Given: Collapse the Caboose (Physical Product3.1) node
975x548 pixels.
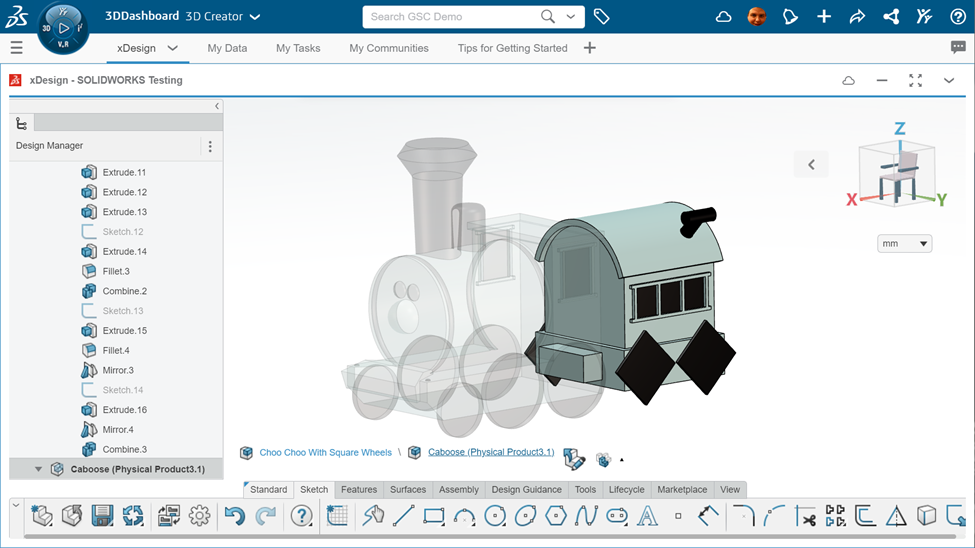Looking at the screenshot, I should (x=39, y=469).
